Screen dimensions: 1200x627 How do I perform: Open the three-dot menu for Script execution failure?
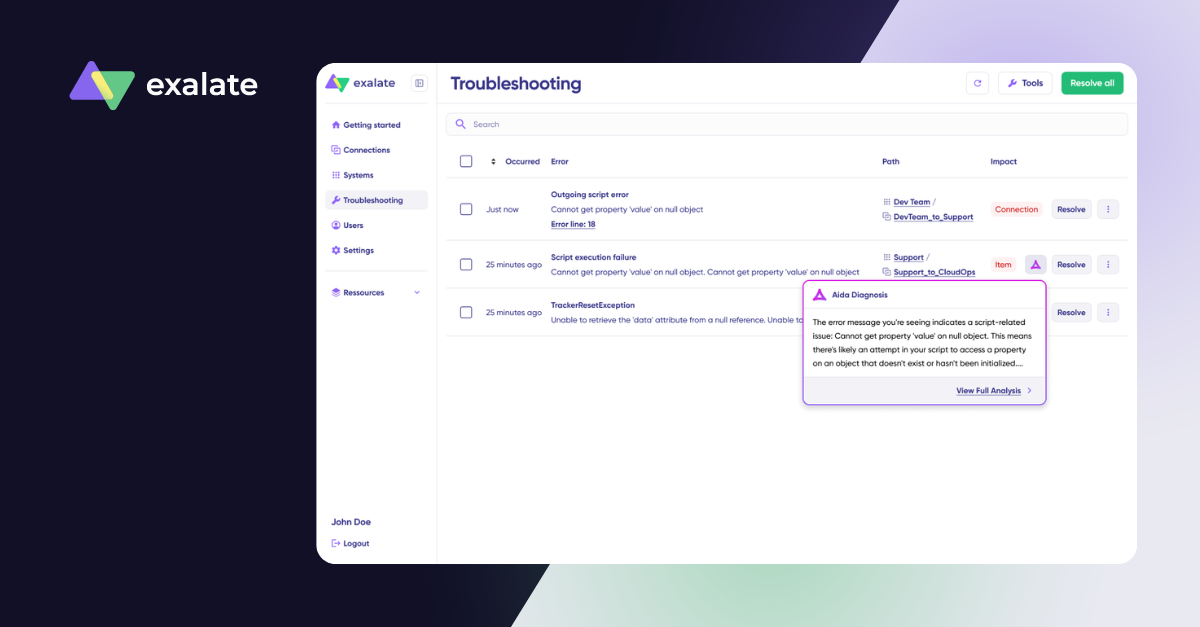click(x=1108, y=265)
